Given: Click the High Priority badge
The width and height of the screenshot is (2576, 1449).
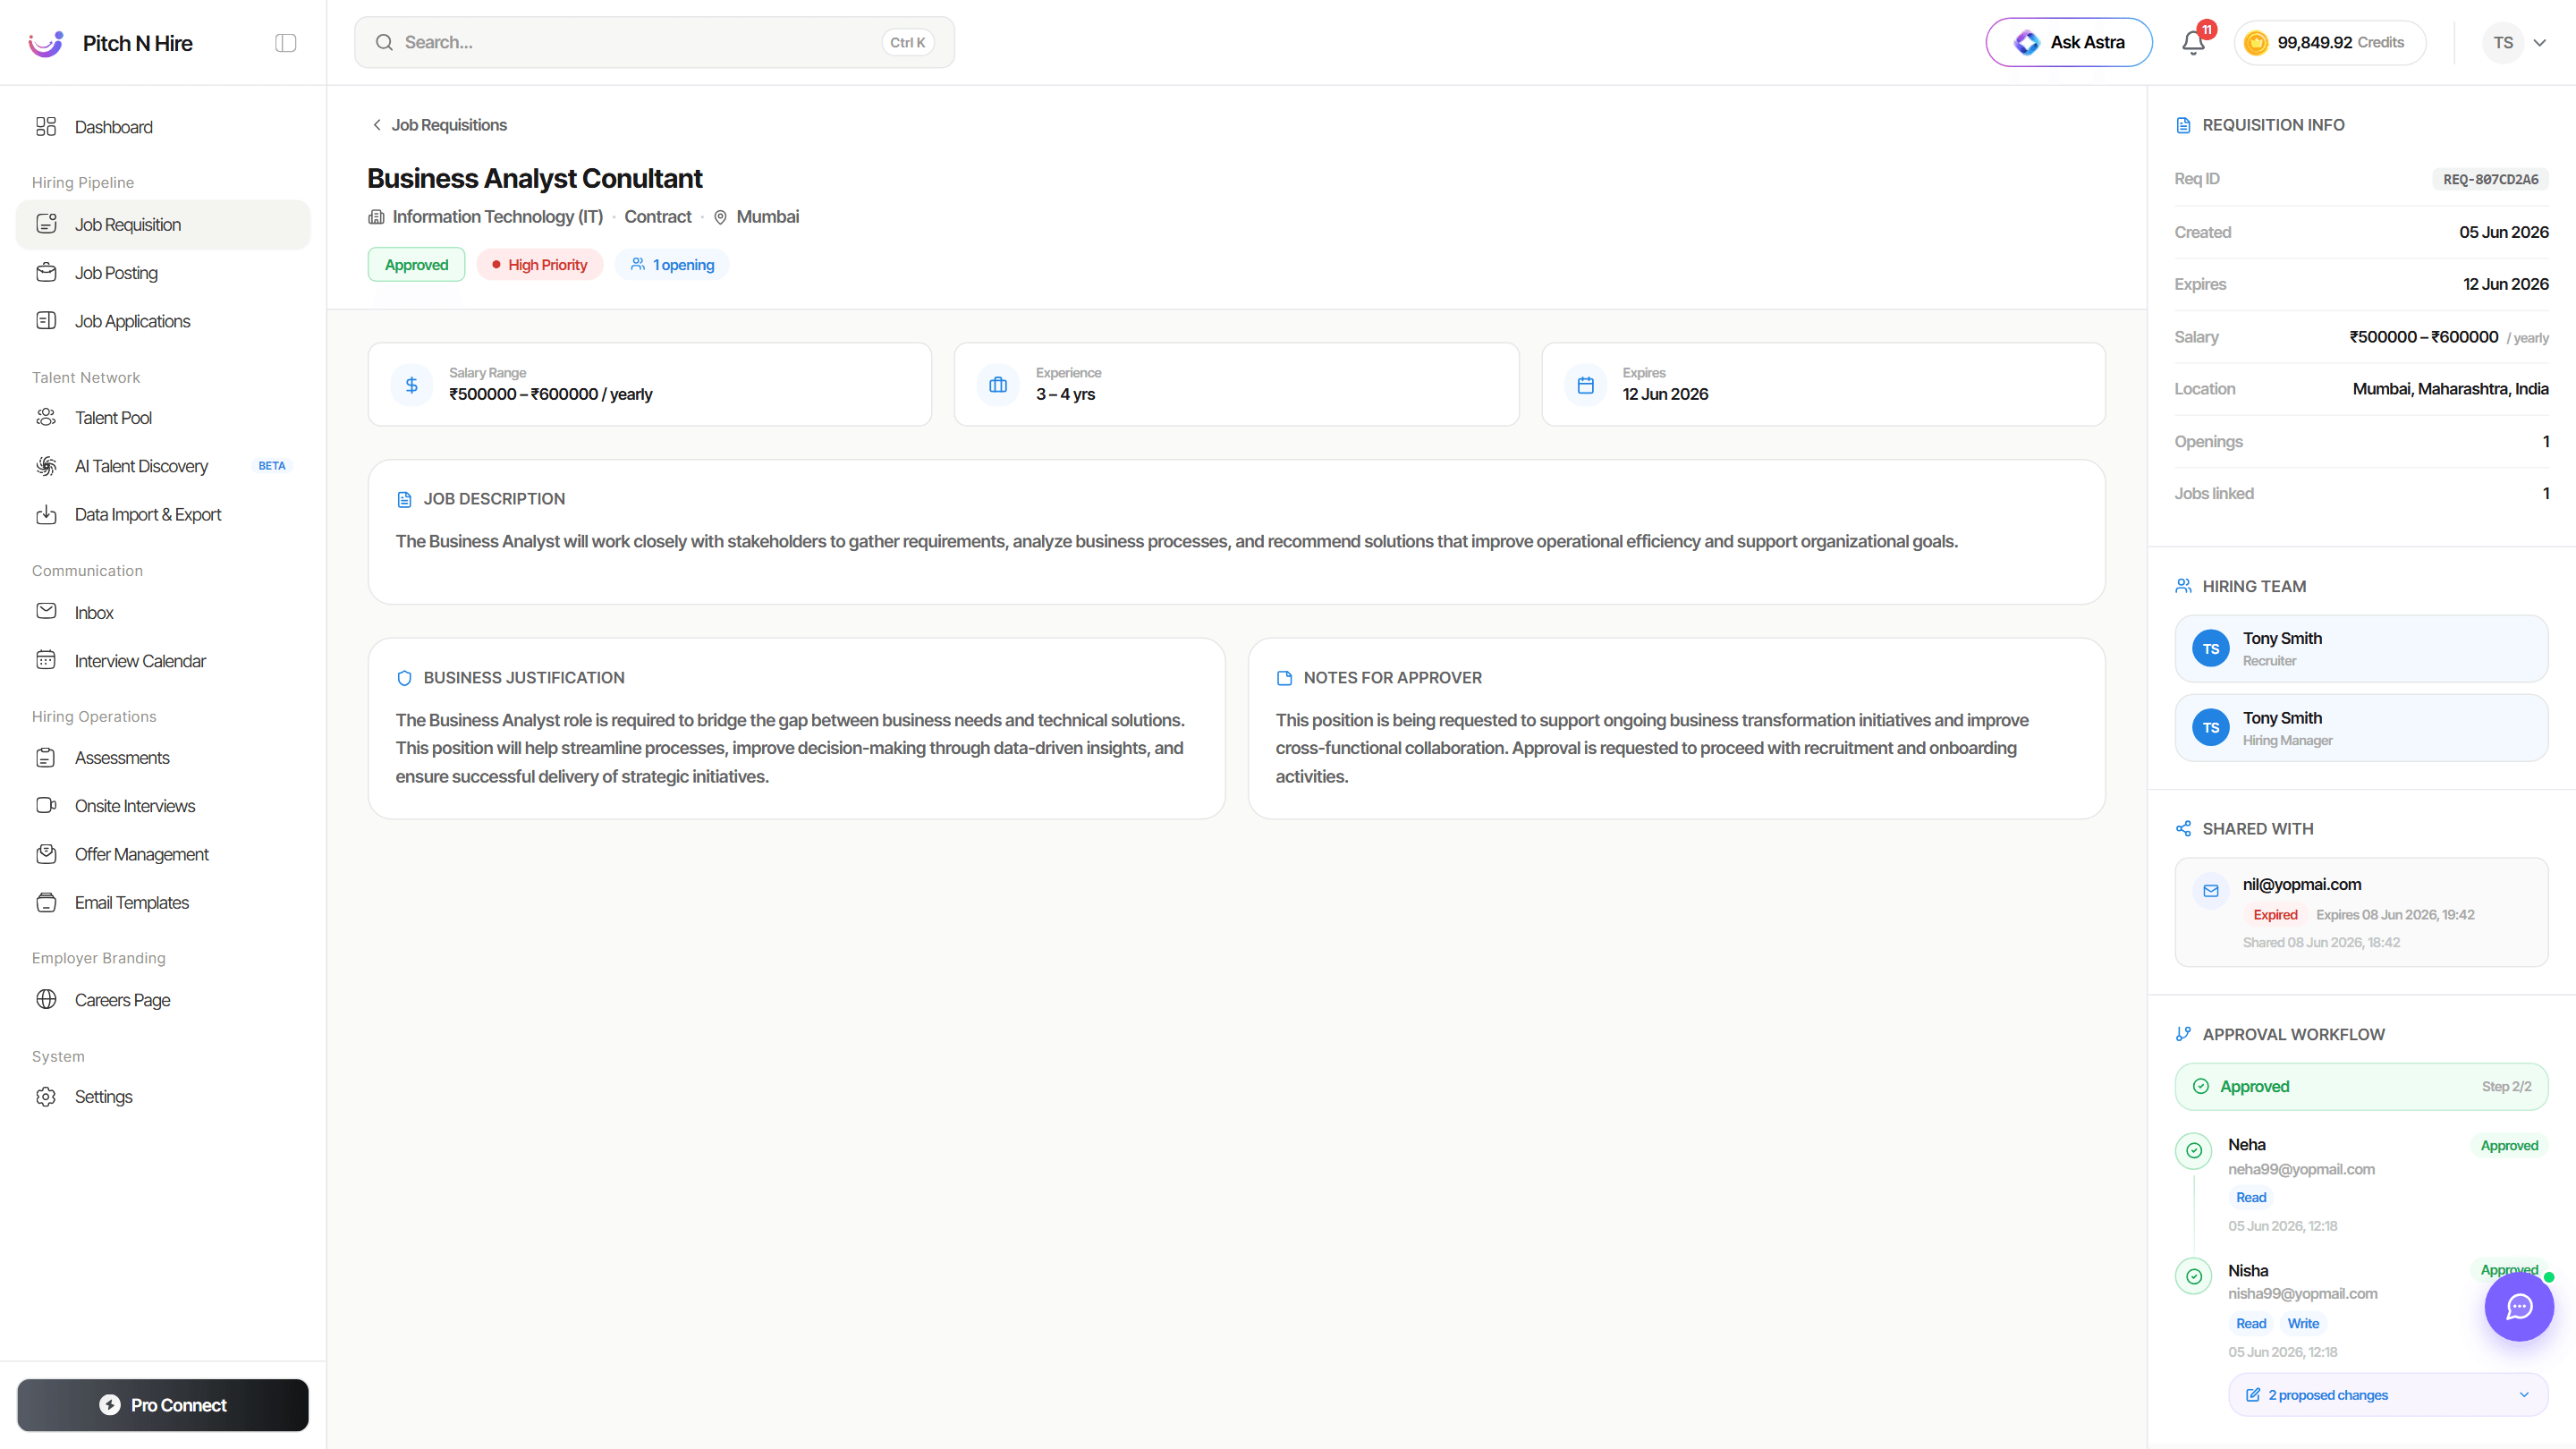Looking at the screenshot, I should [540, 265].
